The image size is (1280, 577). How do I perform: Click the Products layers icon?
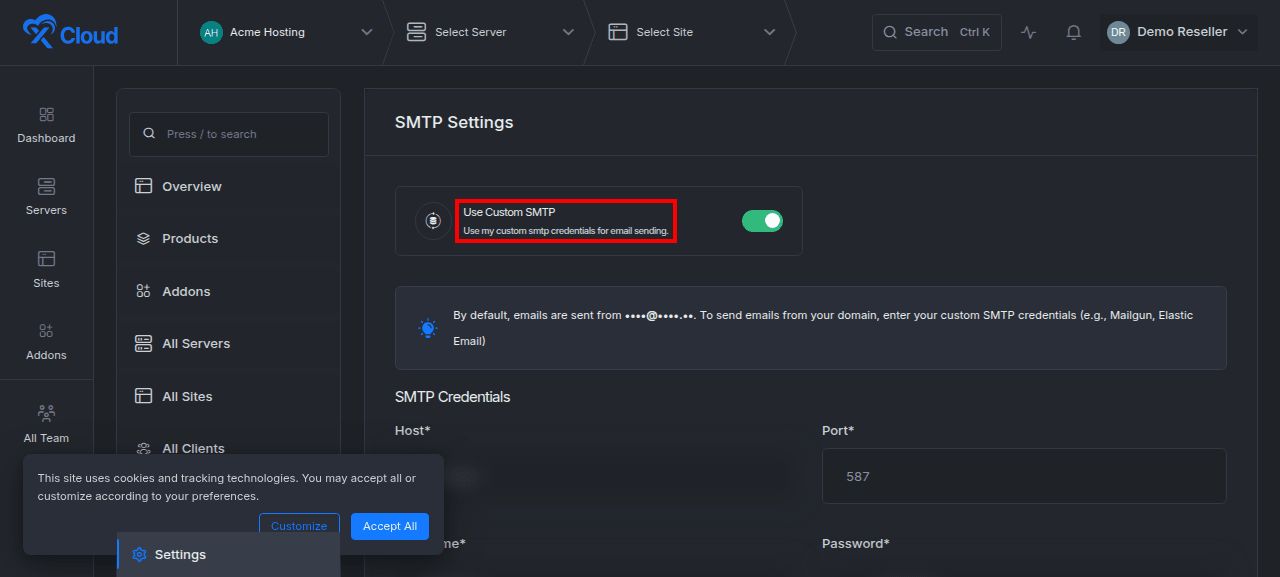point(143,239)
